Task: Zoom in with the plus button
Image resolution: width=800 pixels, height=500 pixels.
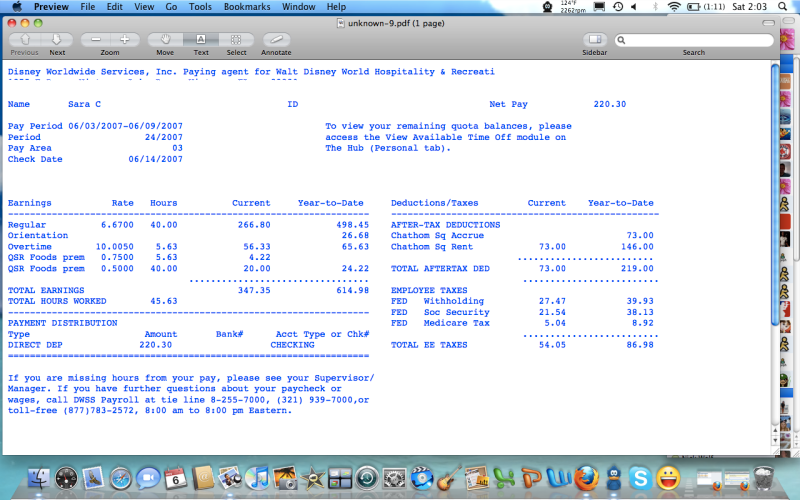Action: [124, 40]
